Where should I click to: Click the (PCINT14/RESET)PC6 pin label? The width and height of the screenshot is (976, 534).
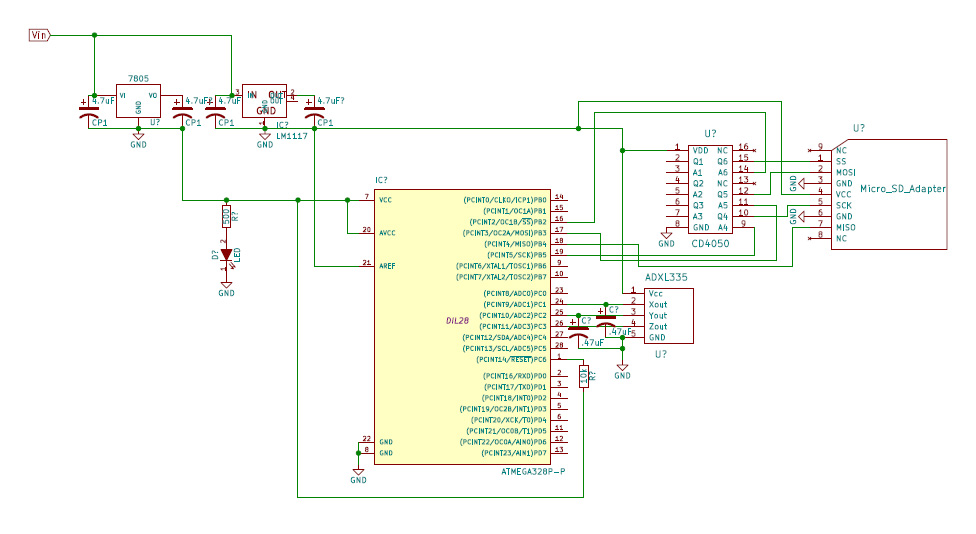[511, 360]
